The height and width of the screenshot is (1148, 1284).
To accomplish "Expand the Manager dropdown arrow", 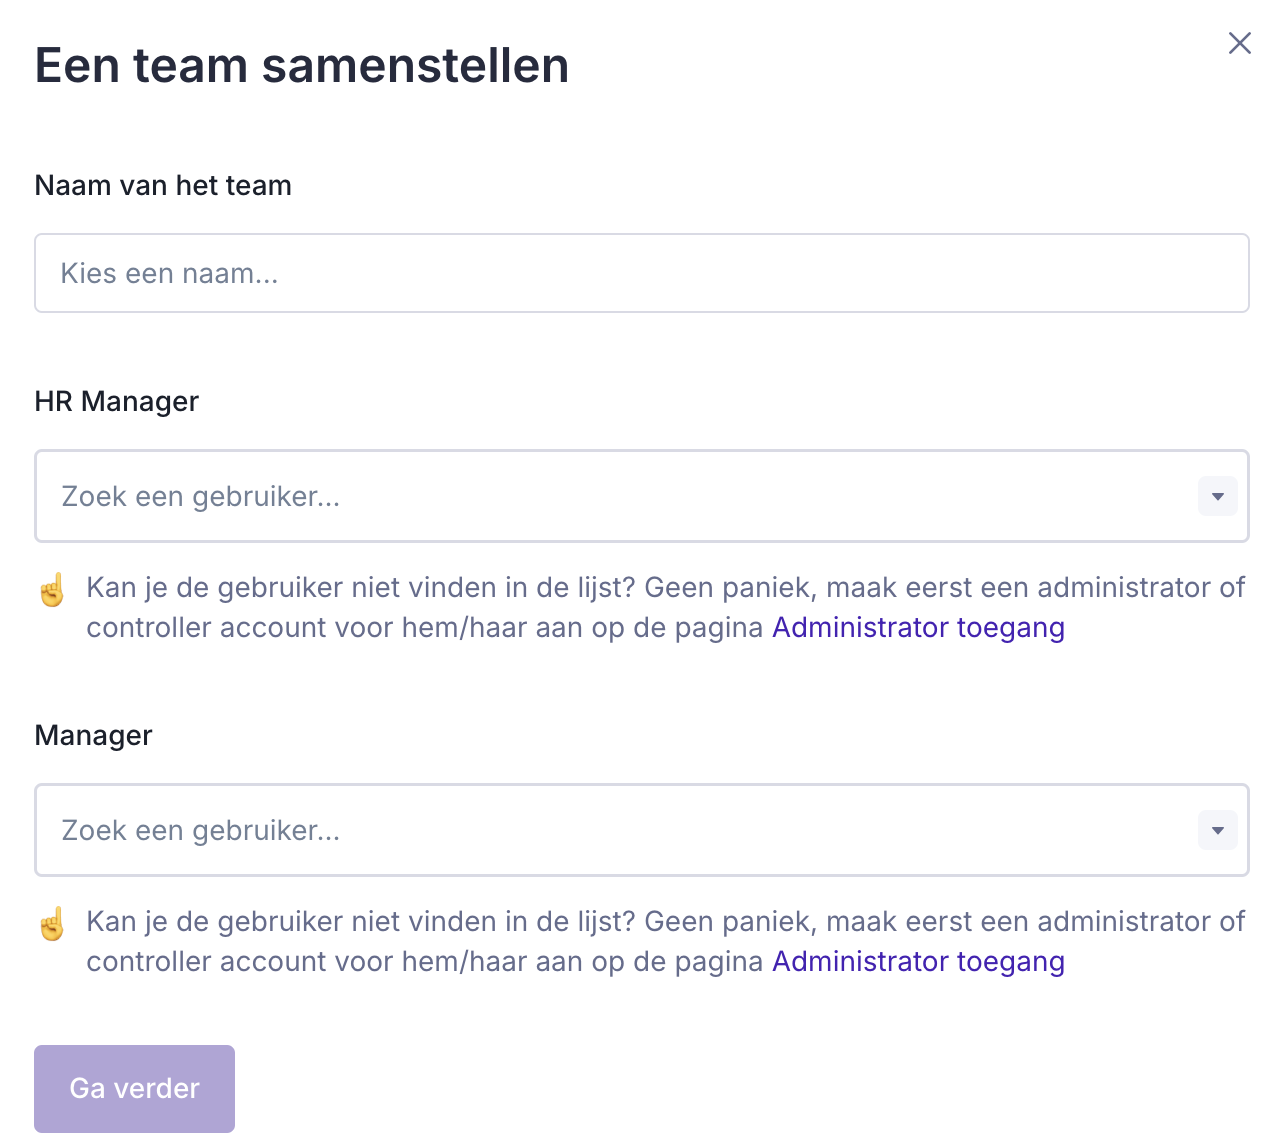I will [x=1217, y=830].
